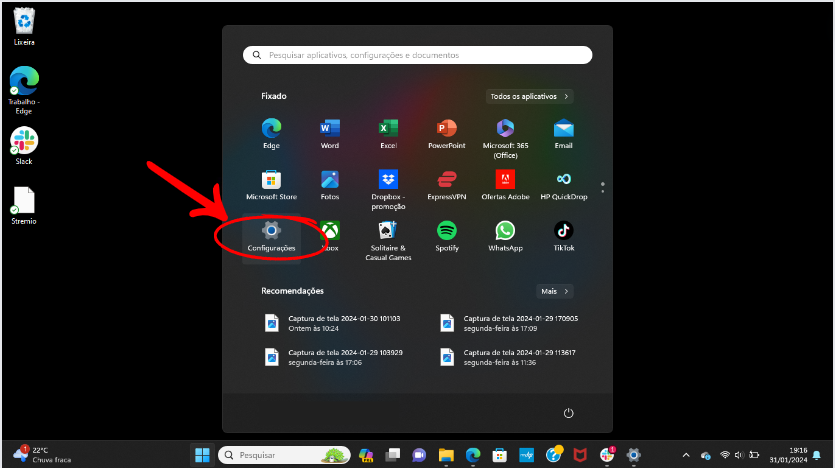Select Slack desktop shortcut

(x=24, y=146)
